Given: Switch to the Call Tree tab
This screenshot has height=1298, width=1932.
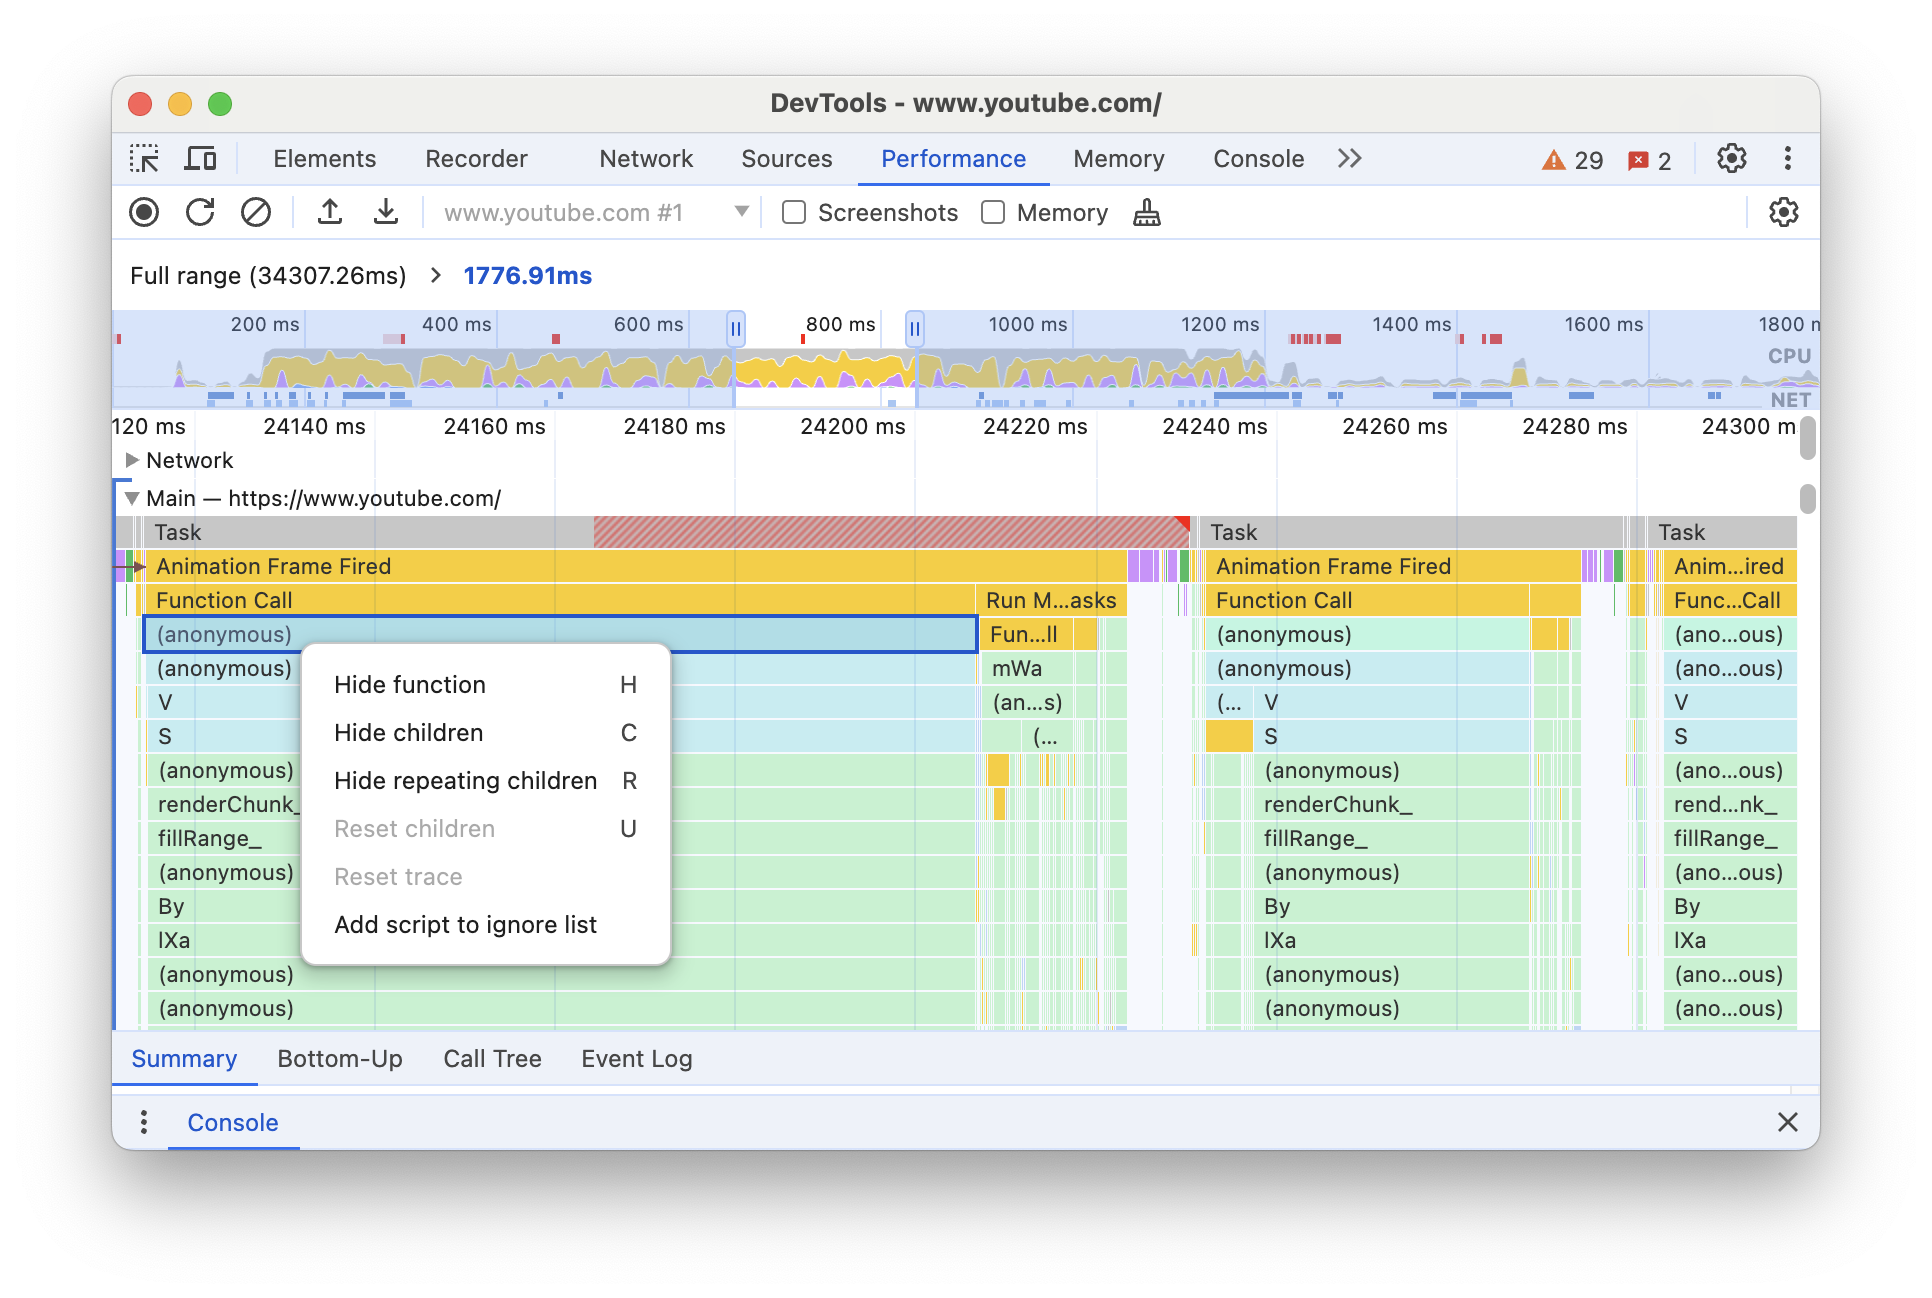Looking at the screenshot, I should tap(494, 1058).
